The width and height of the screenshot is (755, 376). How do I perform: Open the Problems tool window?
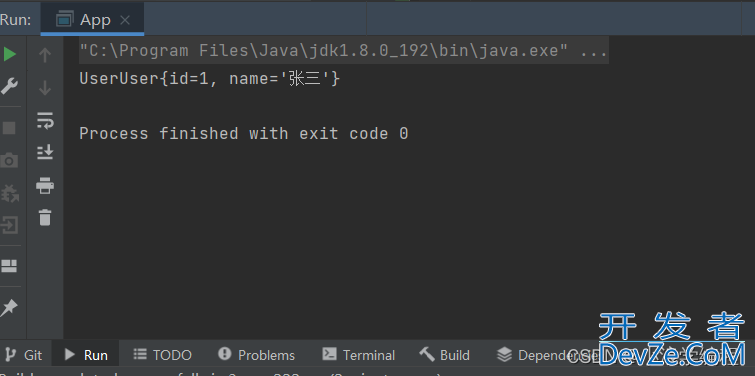[256, 355]
